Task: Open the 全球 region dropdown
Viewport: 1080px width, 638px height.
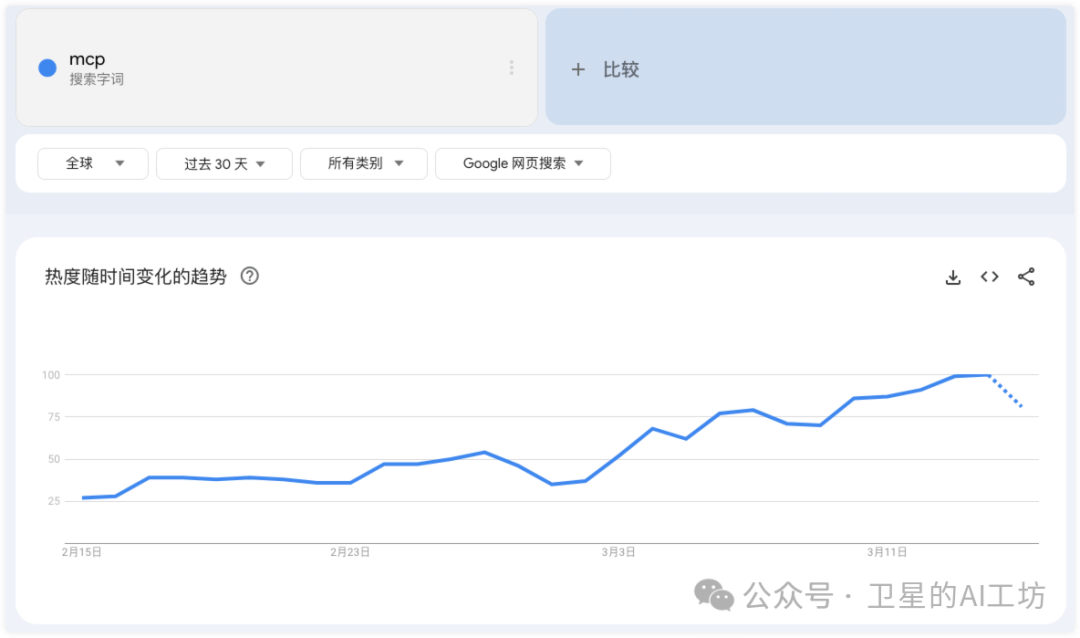Action: pyautogui.click(x=92, y=163)
